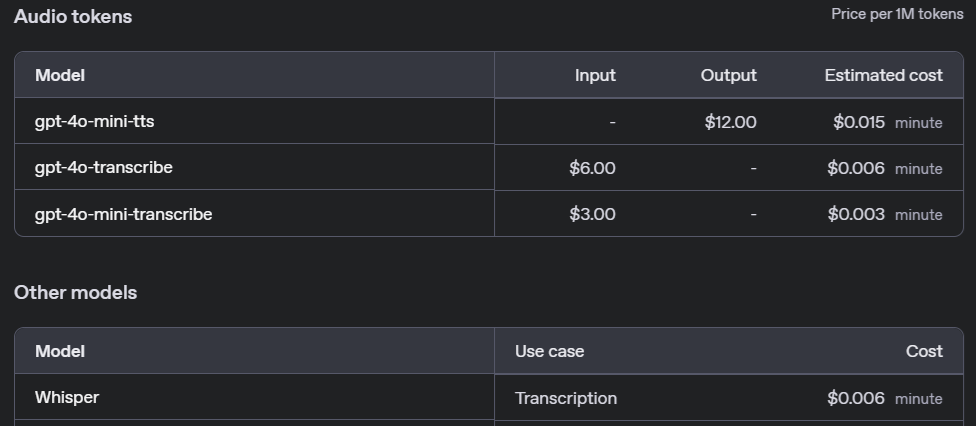Click the Other models heading

pos(75,293)
